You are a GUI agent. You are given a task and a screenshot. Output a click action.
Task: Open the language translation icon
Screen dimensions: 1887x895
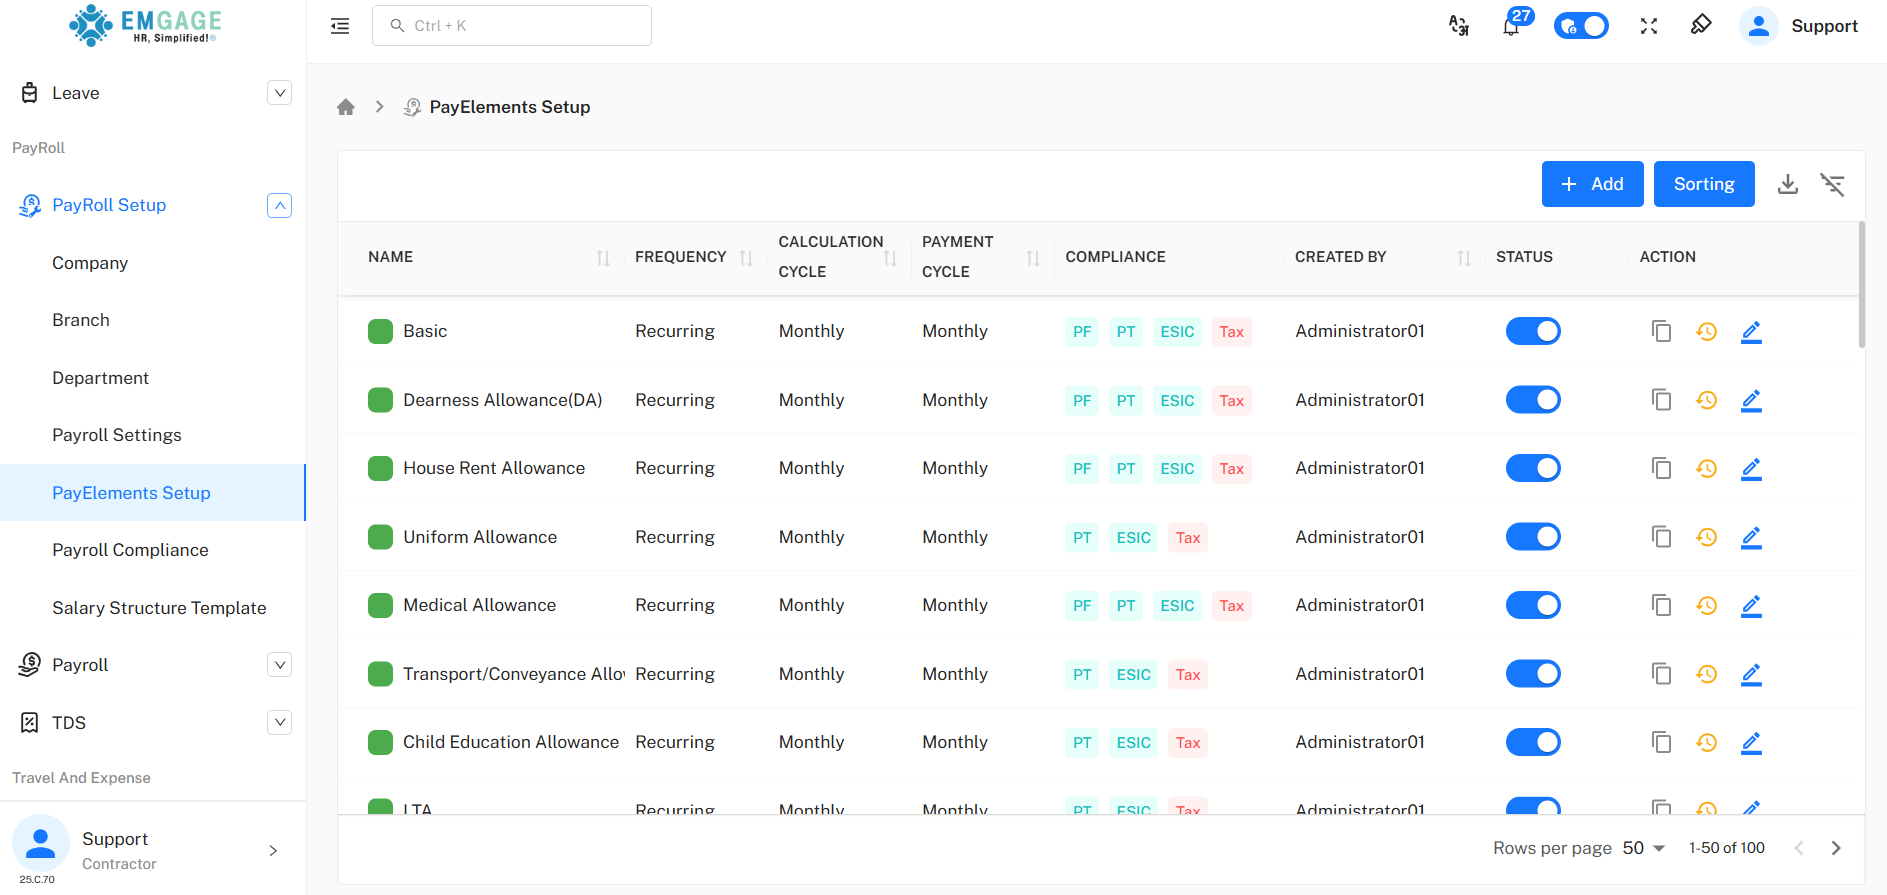[1459, 26]
